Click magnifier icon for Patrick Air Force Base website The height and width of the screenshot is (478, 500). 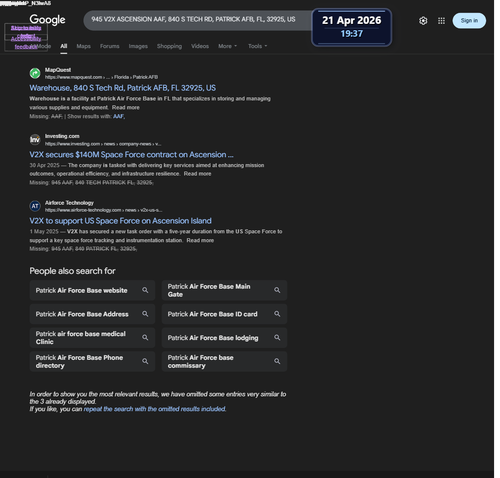click(145, 290)
